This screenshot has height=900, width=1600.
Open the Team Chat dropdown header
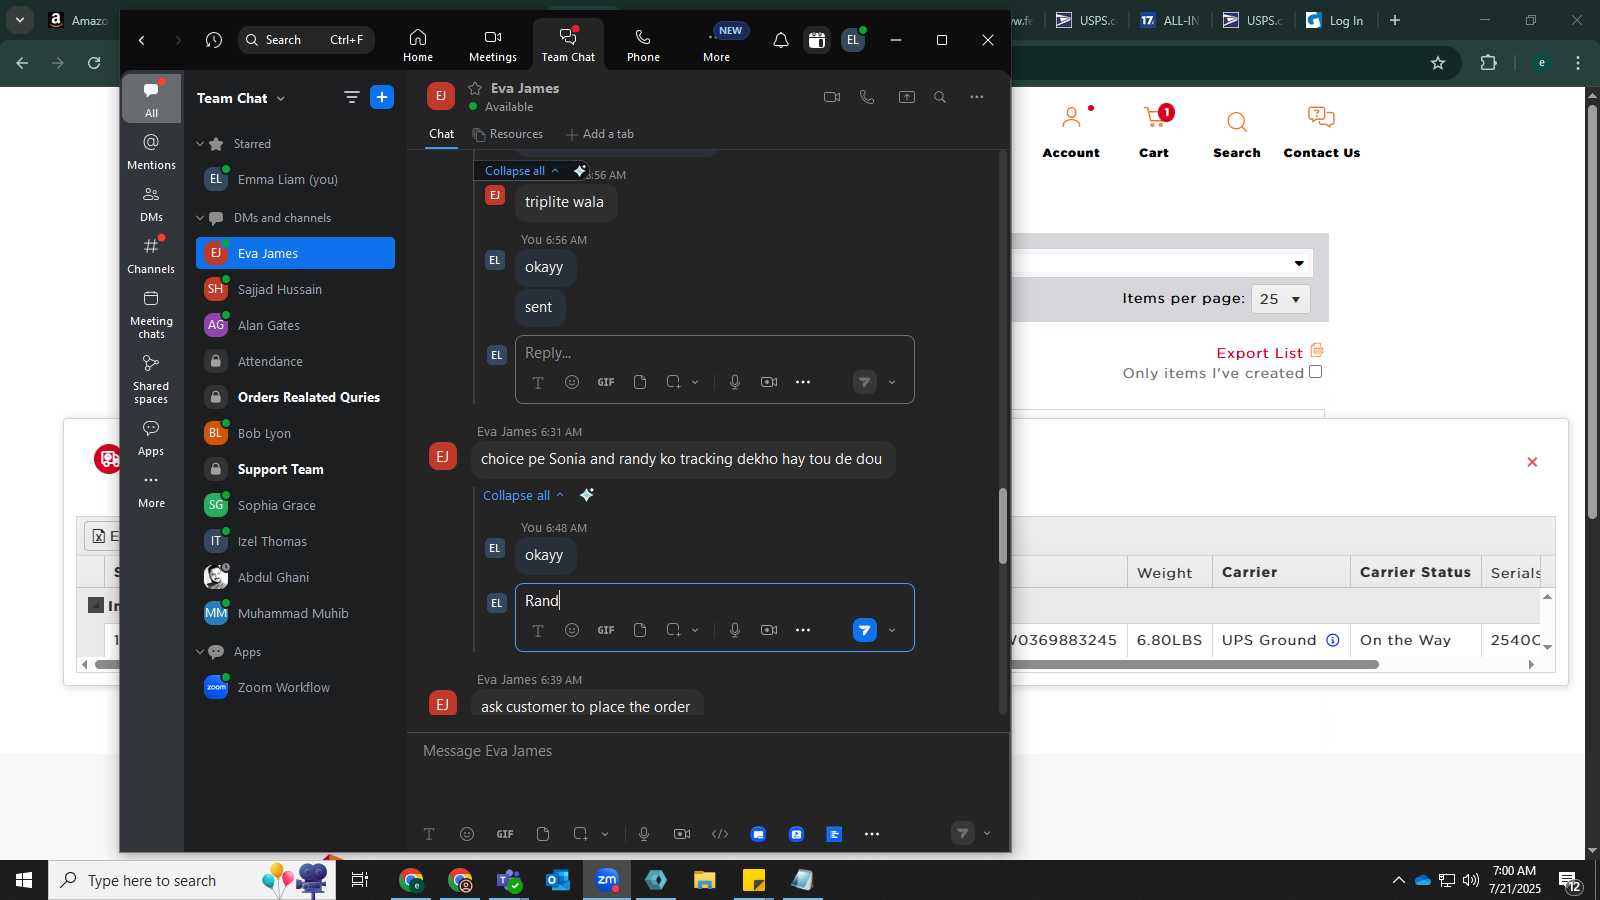pos(241,98)
